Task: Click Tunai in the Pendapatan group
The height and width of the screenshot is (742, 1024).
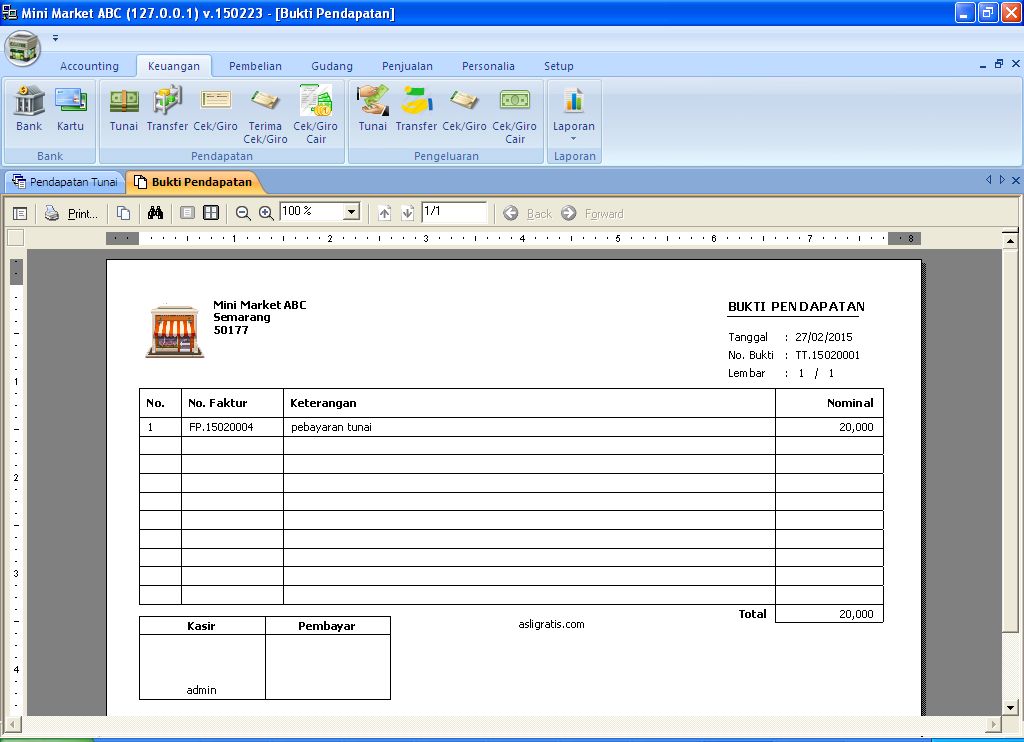Action: point(124,108)
